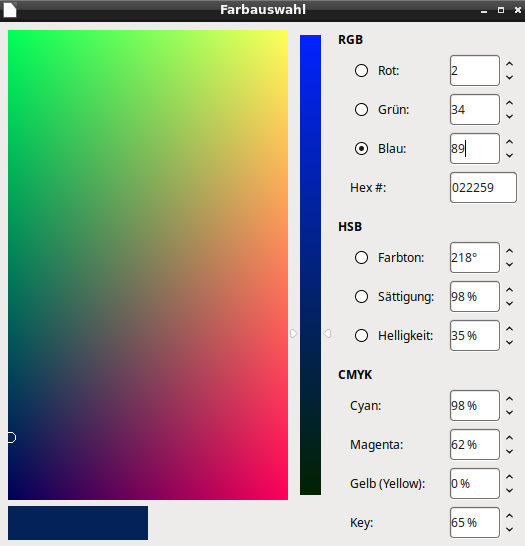Decrease the Helligkeit value with down arrow
The height and width of the screenshot is (546, 525).
(x=509, y=342)
